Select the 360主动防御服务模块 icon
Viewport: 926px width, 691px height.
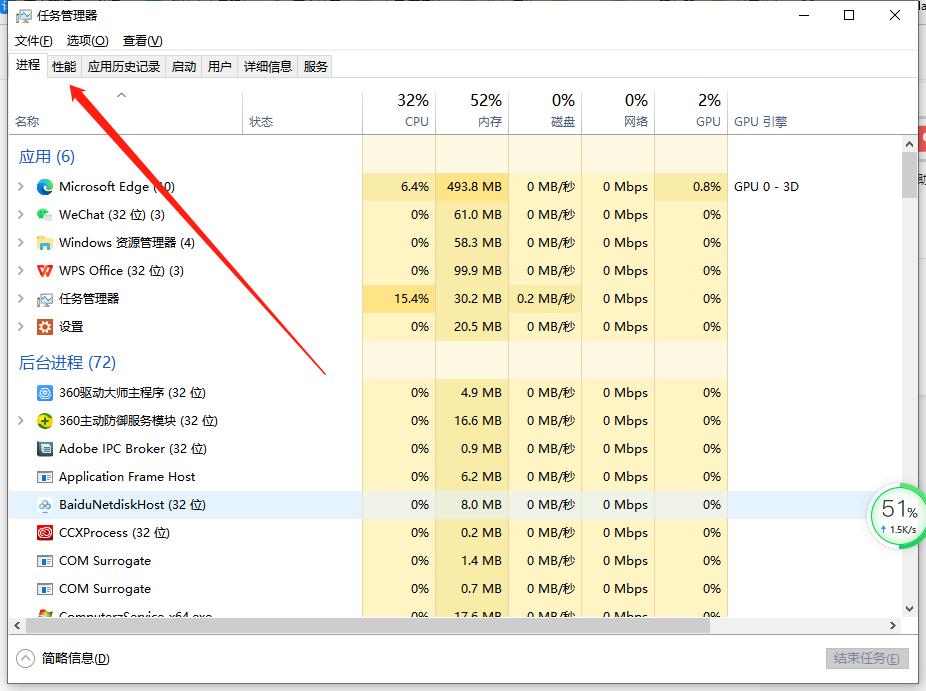coord(44,421)
